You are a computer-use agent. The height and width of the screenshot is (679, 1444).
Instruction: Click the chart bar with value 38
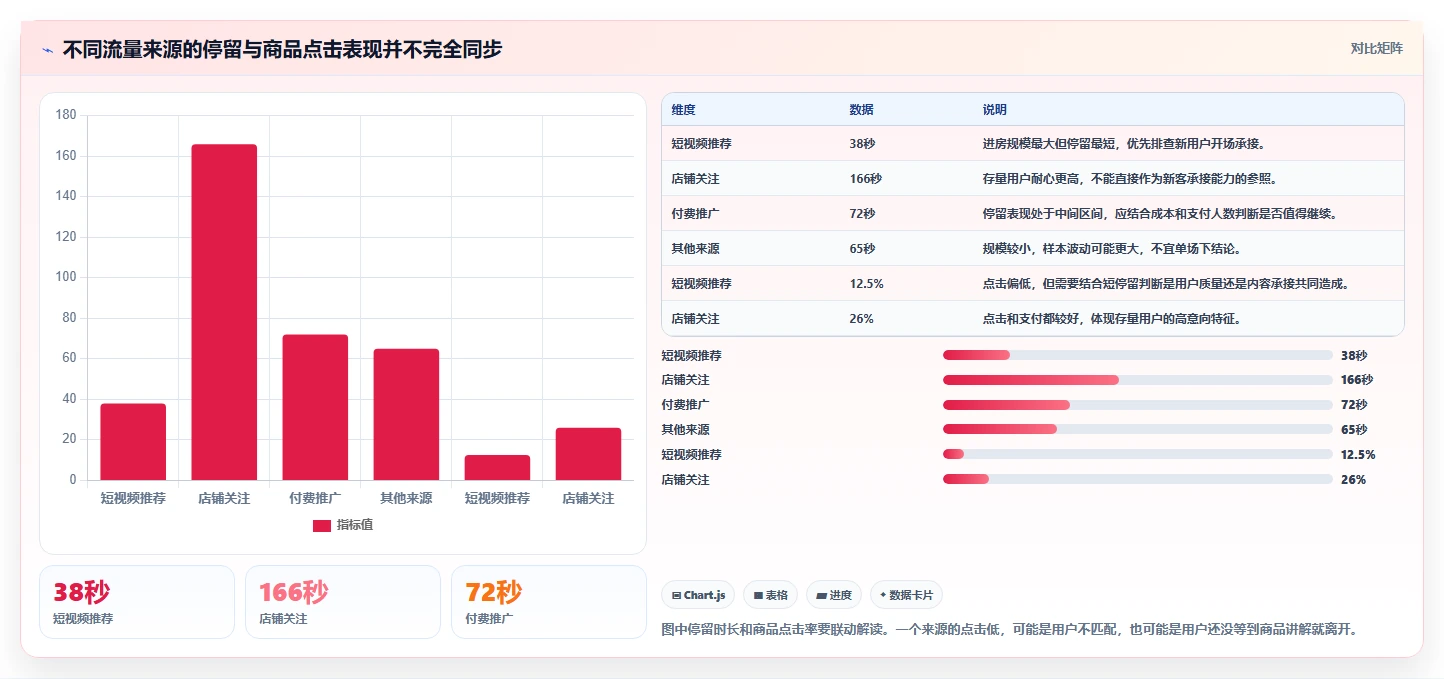(x=133, y=441)
